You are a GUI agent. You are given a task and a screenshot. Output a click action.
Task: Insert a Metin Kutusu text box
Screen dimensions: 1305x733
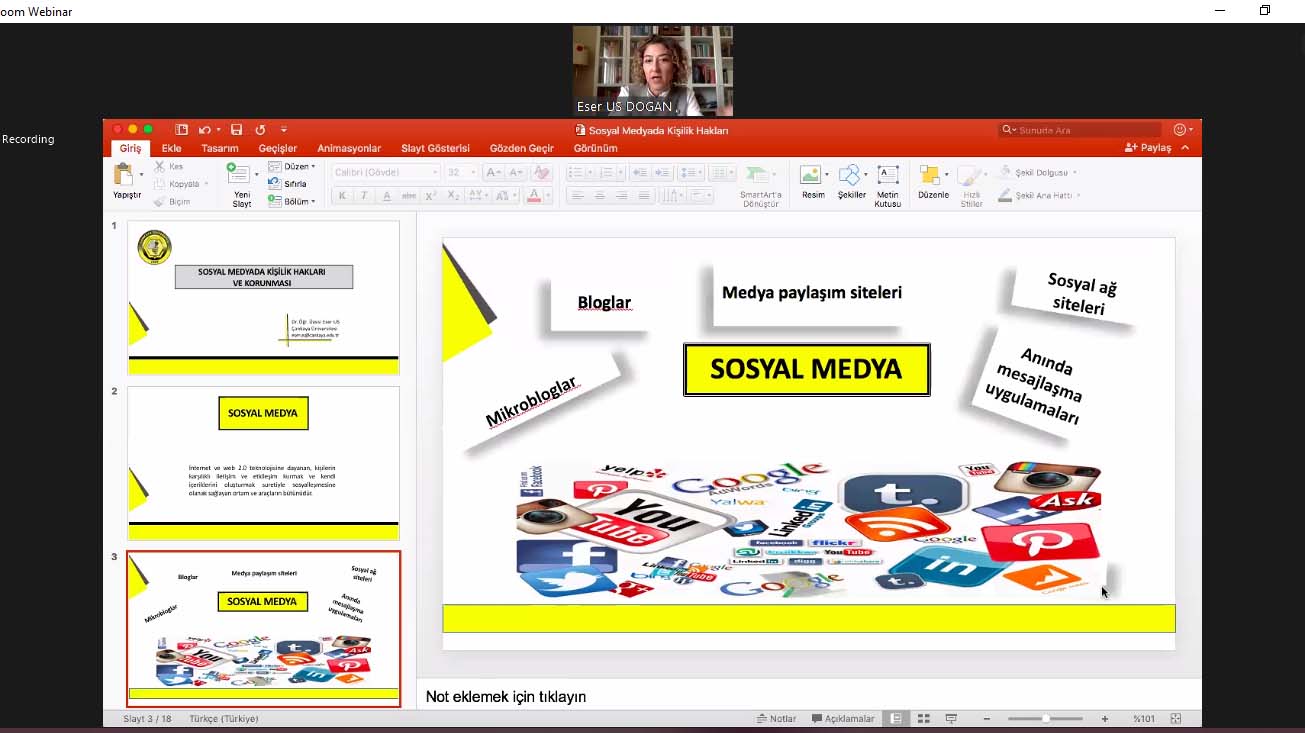pyautogui.click(x=888, y=175)
